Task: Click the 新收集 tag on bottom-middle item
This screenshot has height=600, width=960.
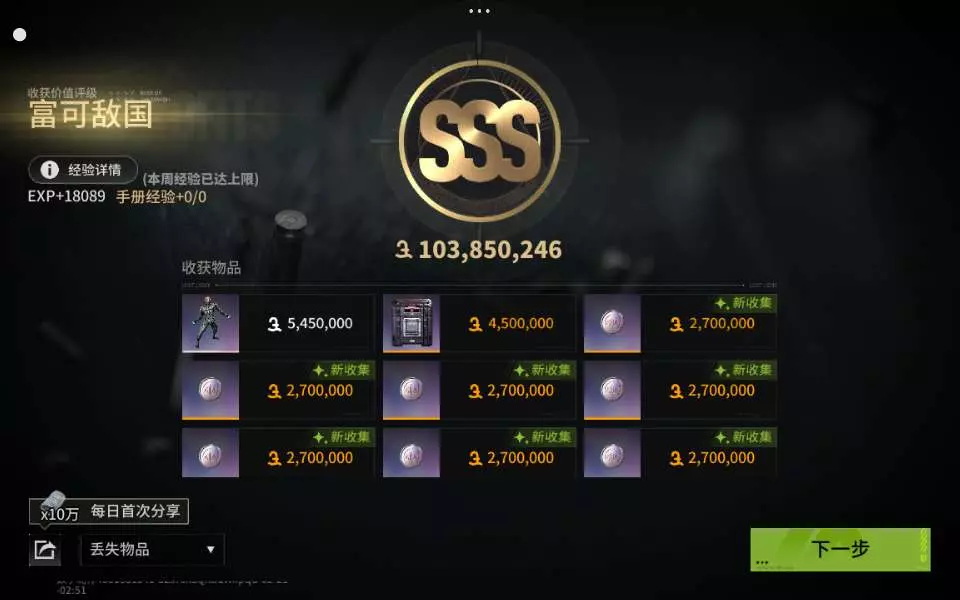Action: (542, 437)
